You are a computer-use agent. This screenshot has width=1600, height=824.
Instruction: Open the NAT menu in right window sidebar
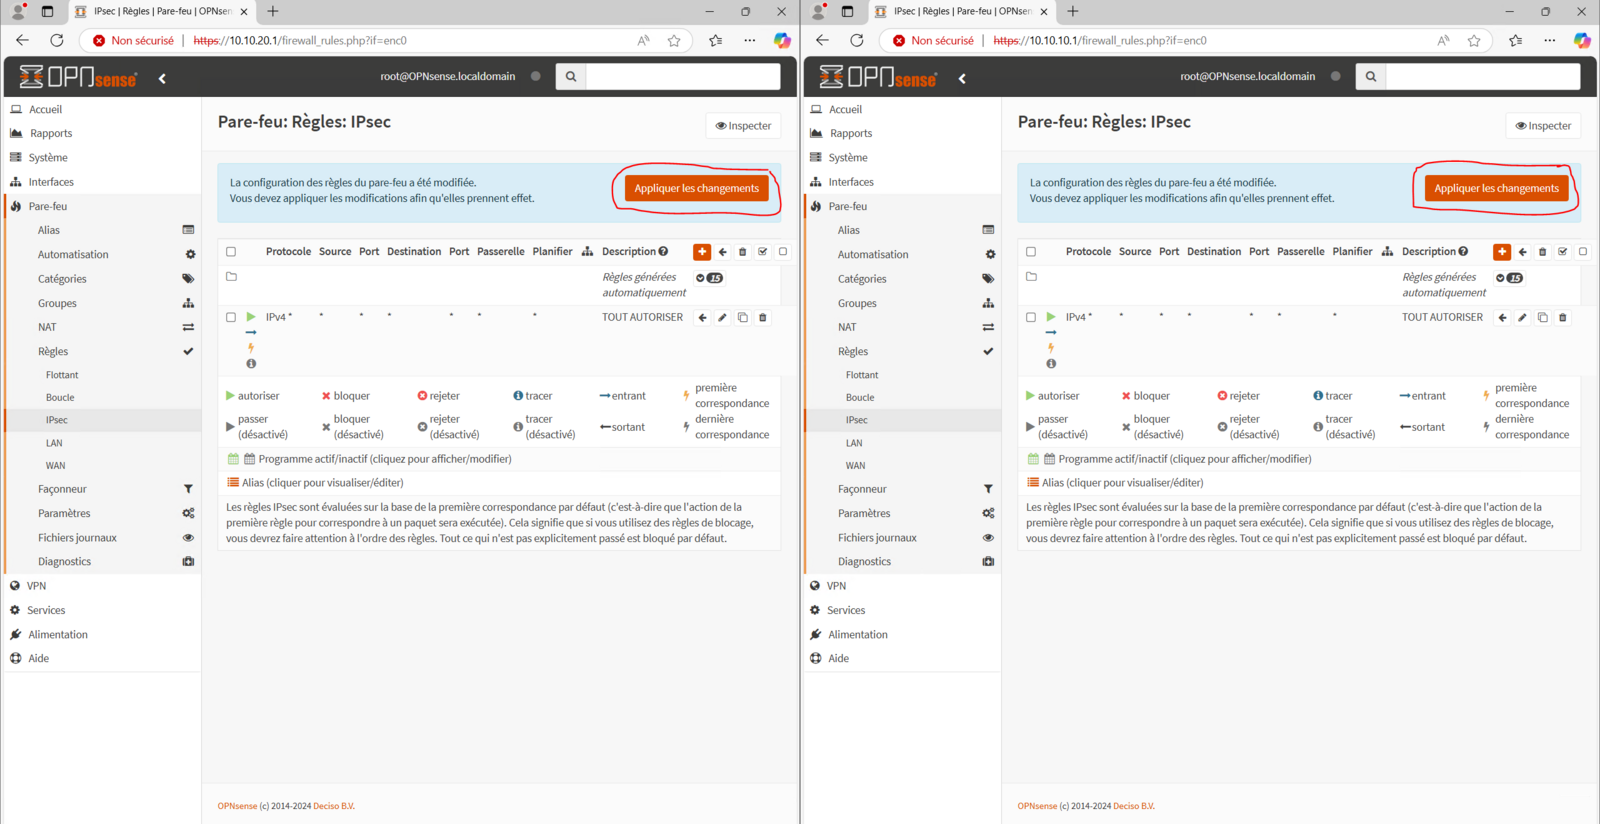(x=847, y=327)
